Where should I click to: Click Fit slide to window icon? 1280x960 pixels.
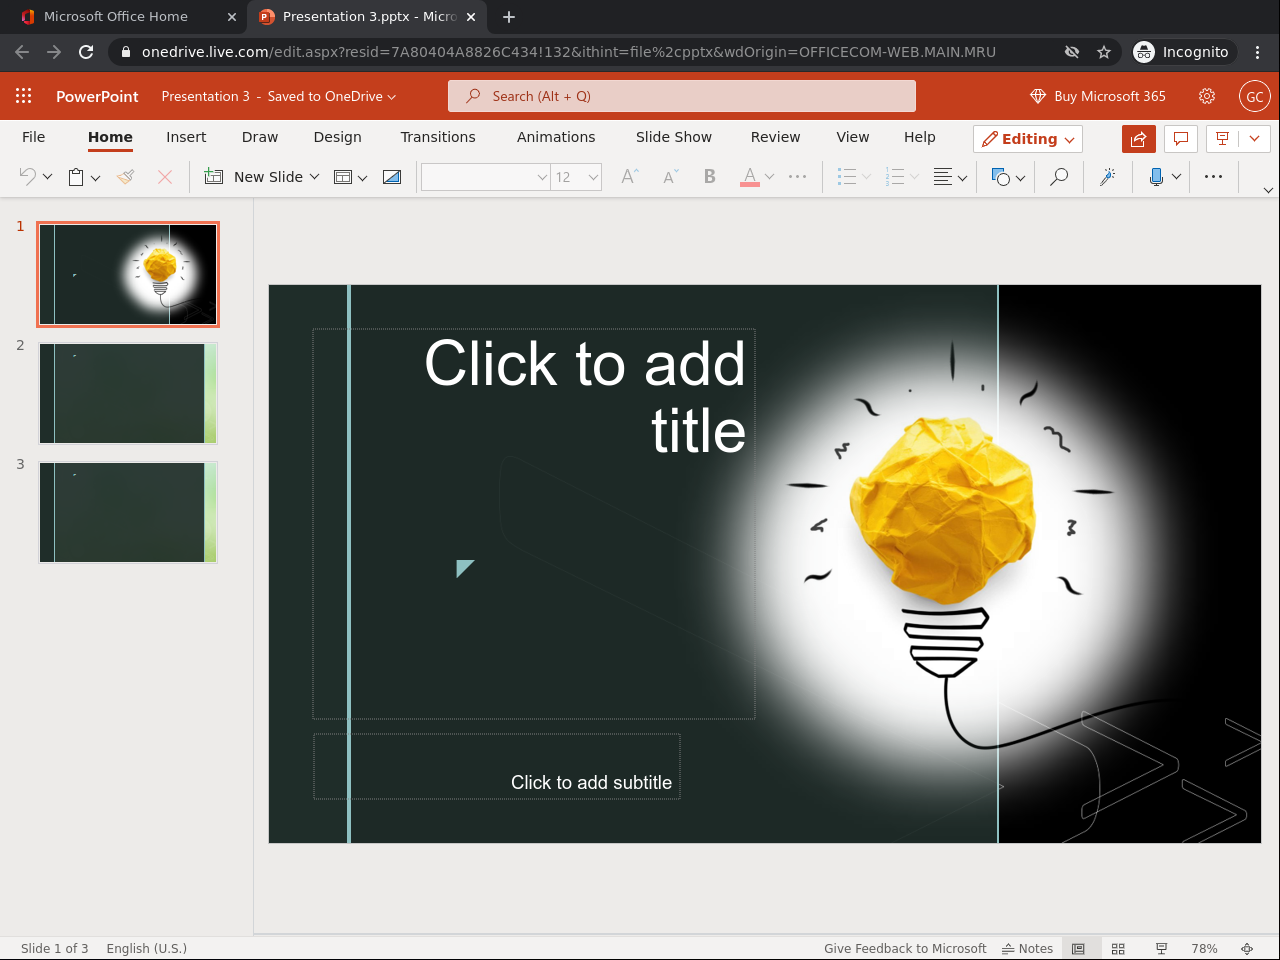[x=1247, y=948]
